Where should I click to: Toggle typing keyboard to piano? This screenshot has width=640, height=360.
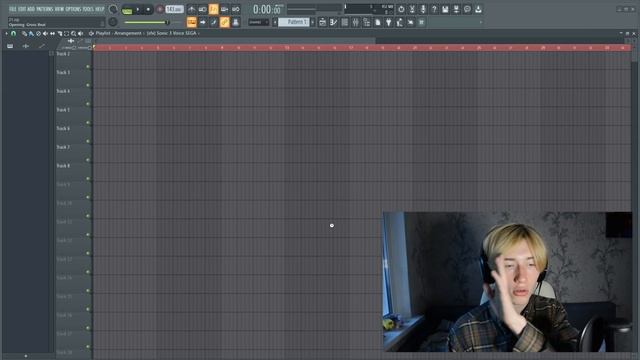(x=191, y=22)
